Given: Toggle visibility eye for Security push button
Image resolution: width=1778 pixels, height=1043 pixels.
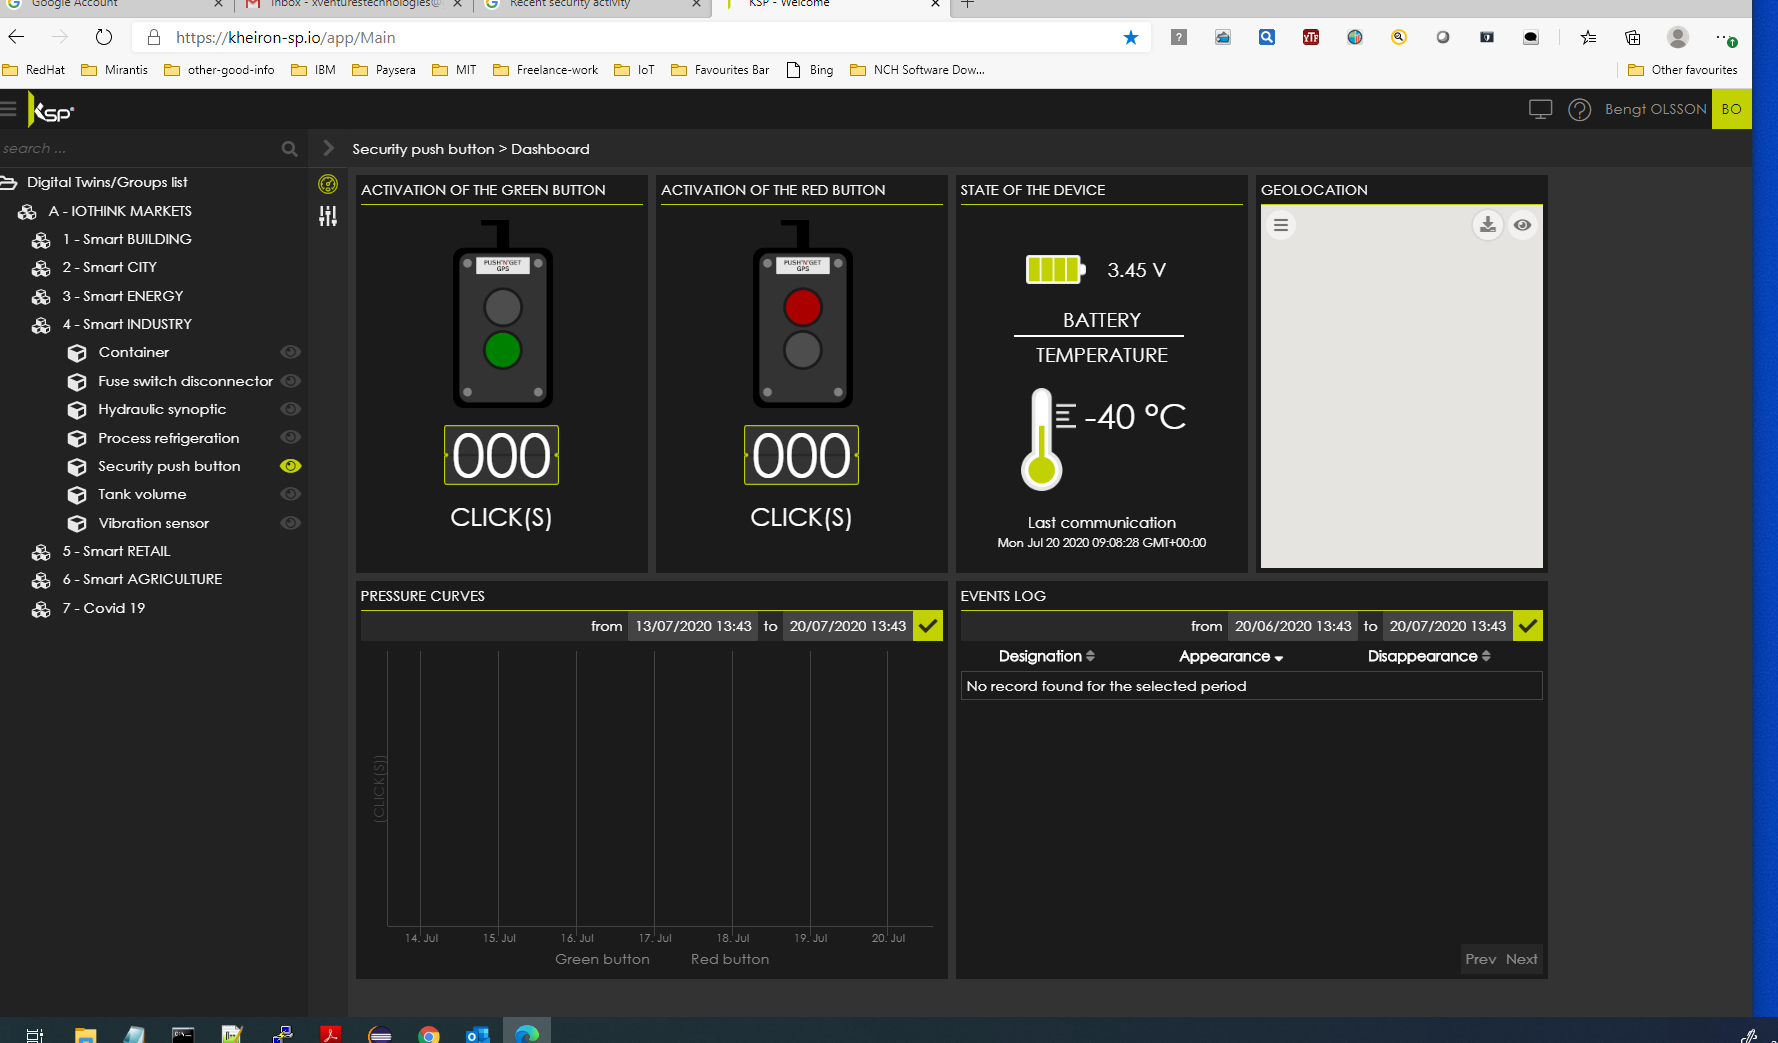Looking at the screenshot, I should click(x=291, y=466).
